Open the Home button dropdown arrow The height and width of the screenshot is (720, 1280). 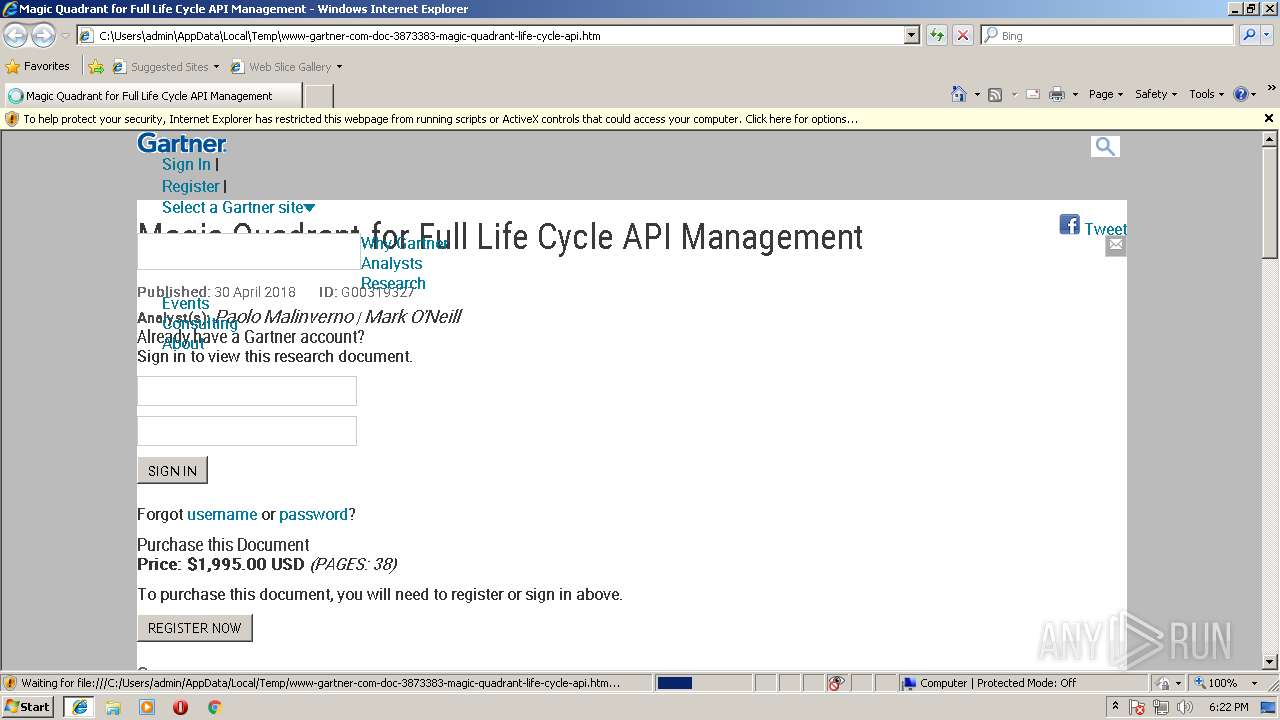(x=977, y=94)
